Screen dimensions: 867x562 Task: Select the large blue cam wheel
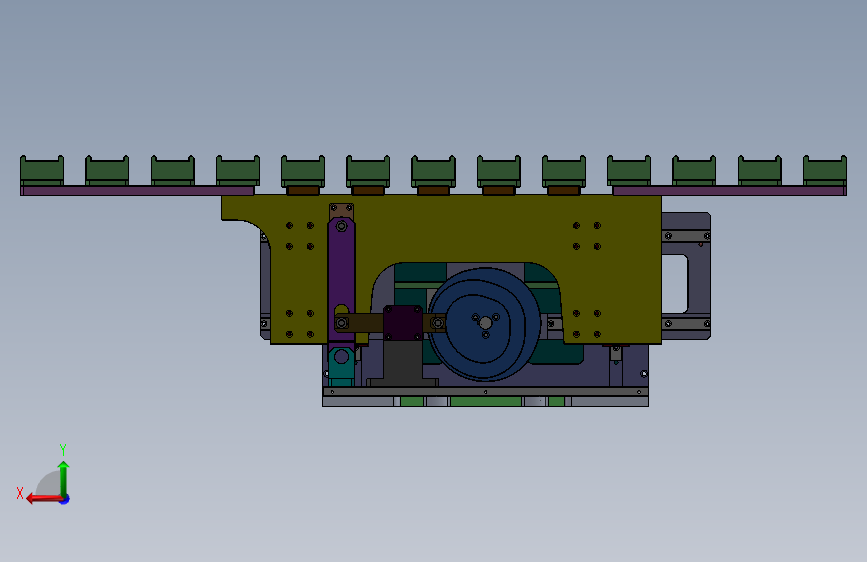pyautogui.click(x=484, y=324)
